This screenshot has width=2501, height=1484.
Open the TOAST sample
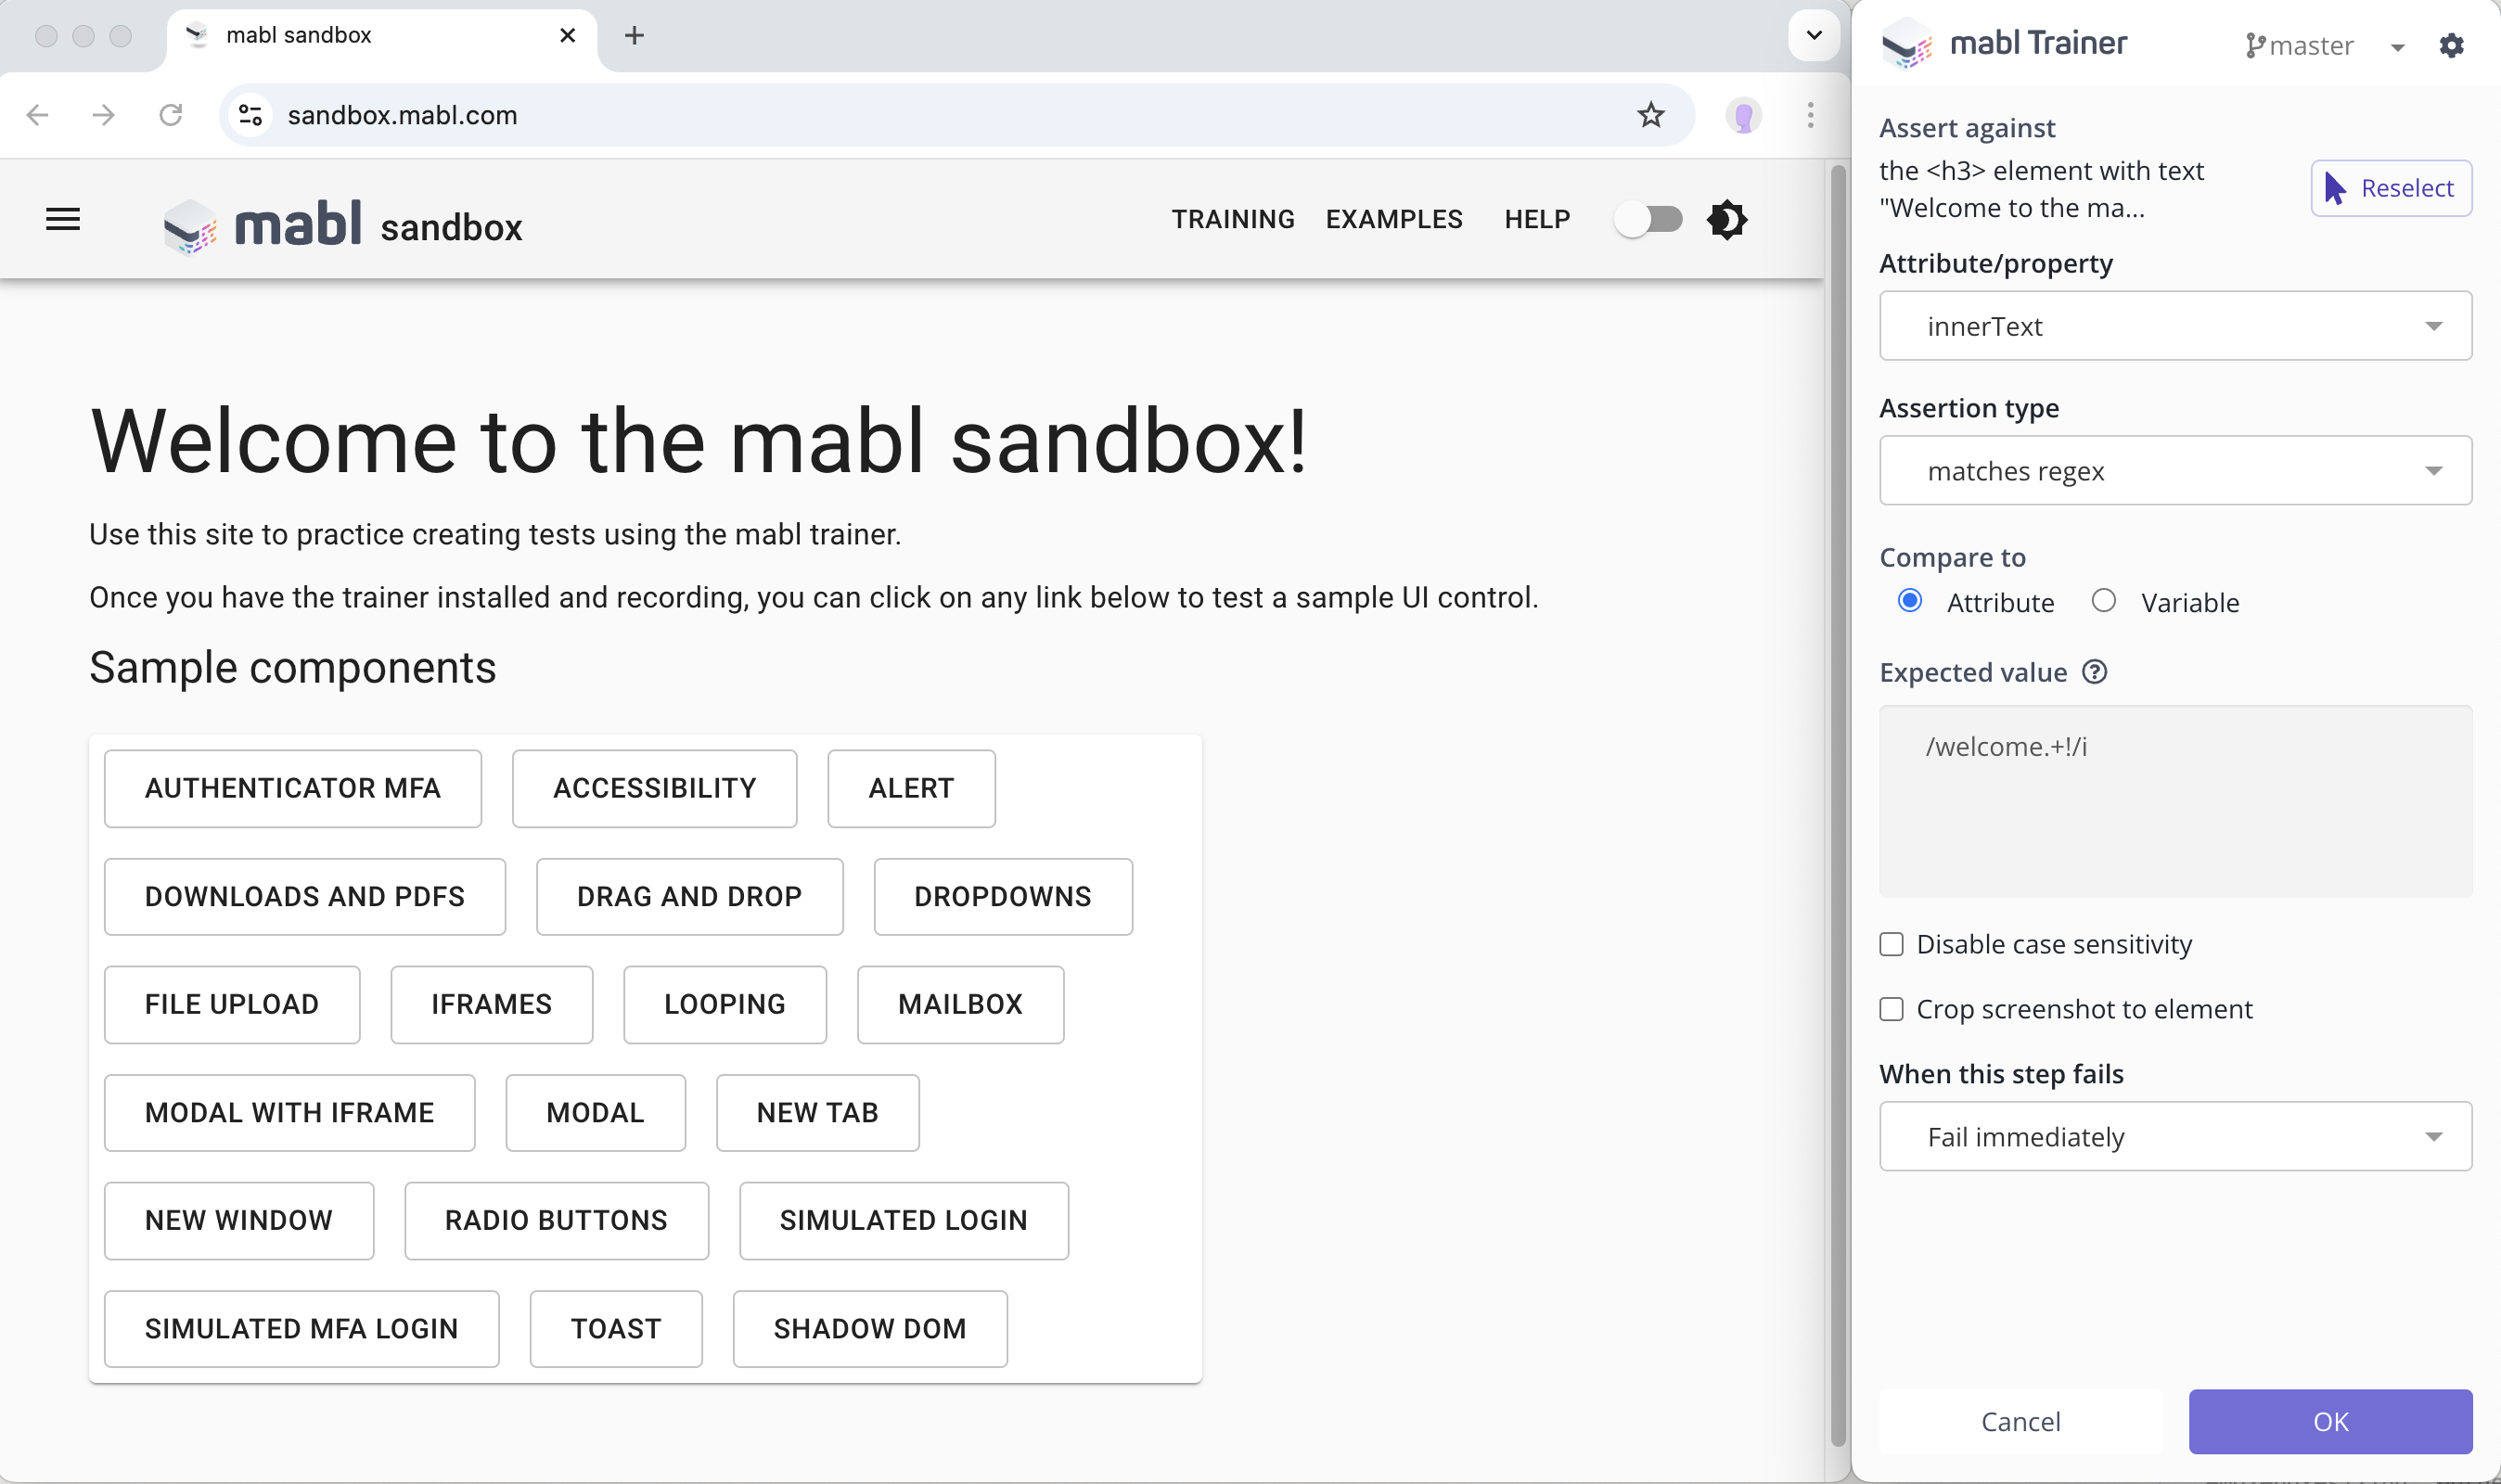coord(616,1328)
